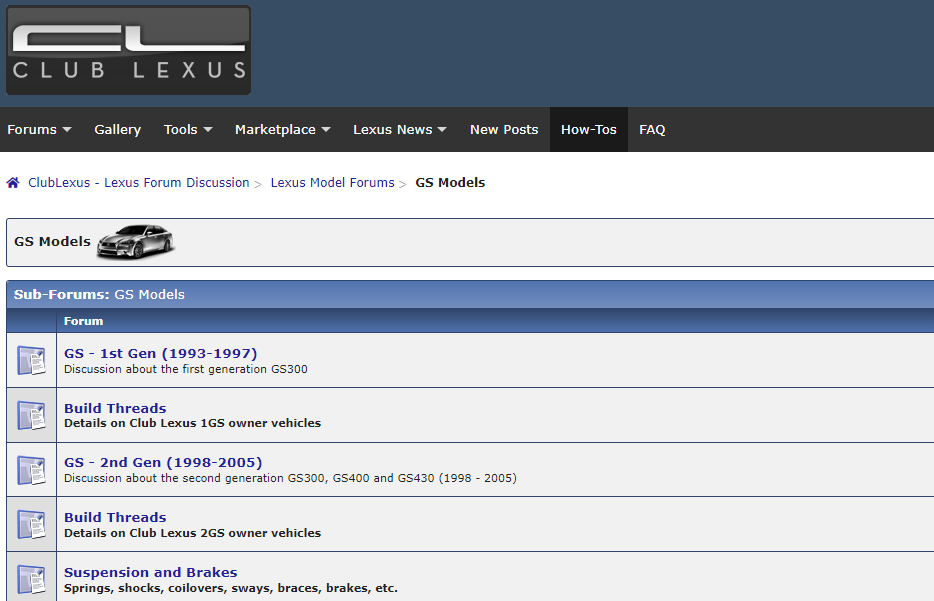This screenshot has width=934, height=601.
Task: Go to ClubLexus - Lexus Forum Discussion breadcrumb
Action: [x=139, y=183]
